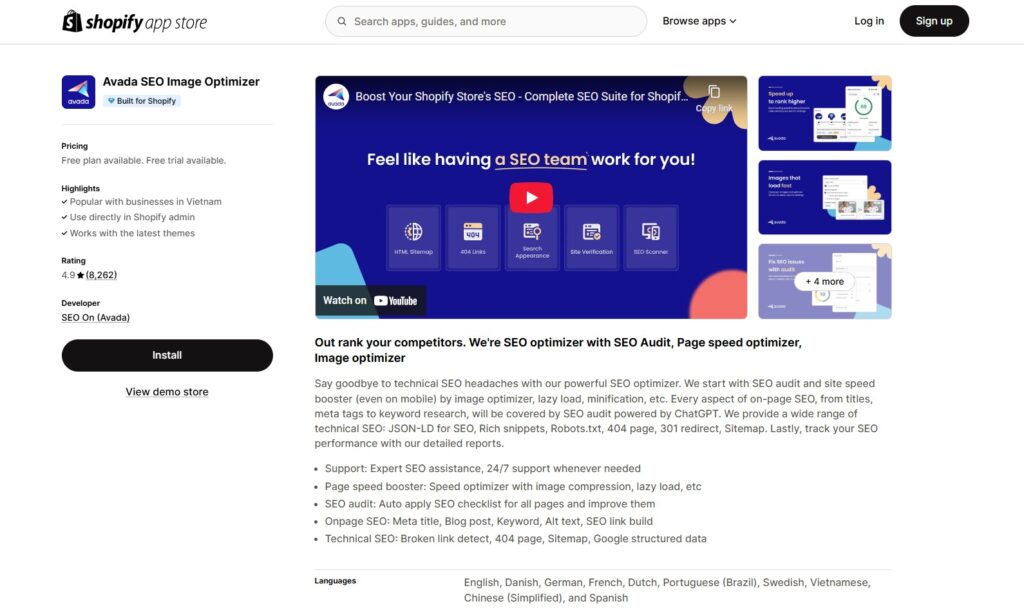This screenshot has height=615, width=1024.
Task: Click the Site Verification icon tile
Action: point(592,238)
